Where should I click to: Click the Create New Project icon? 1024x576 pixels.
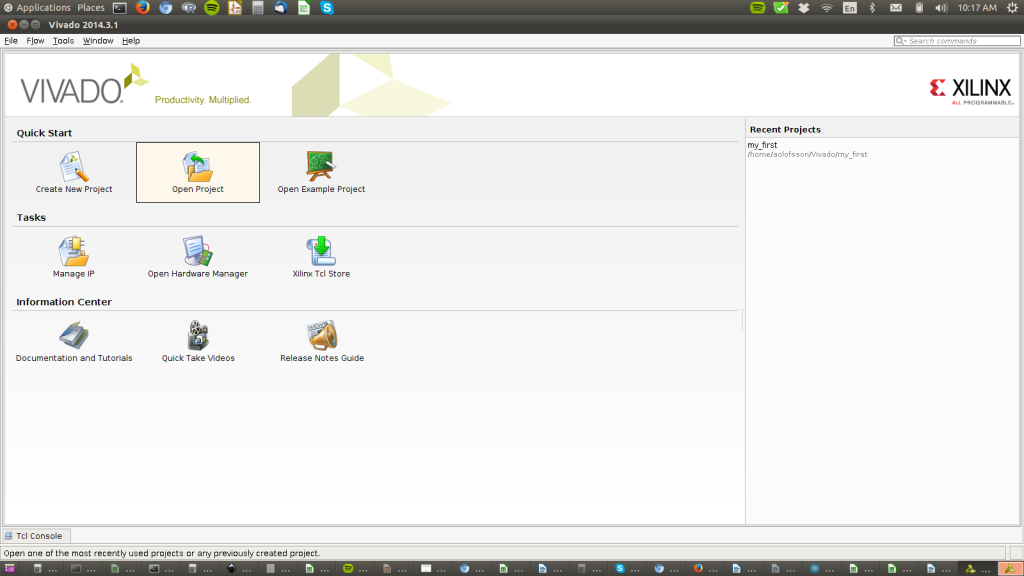[74, 166]
